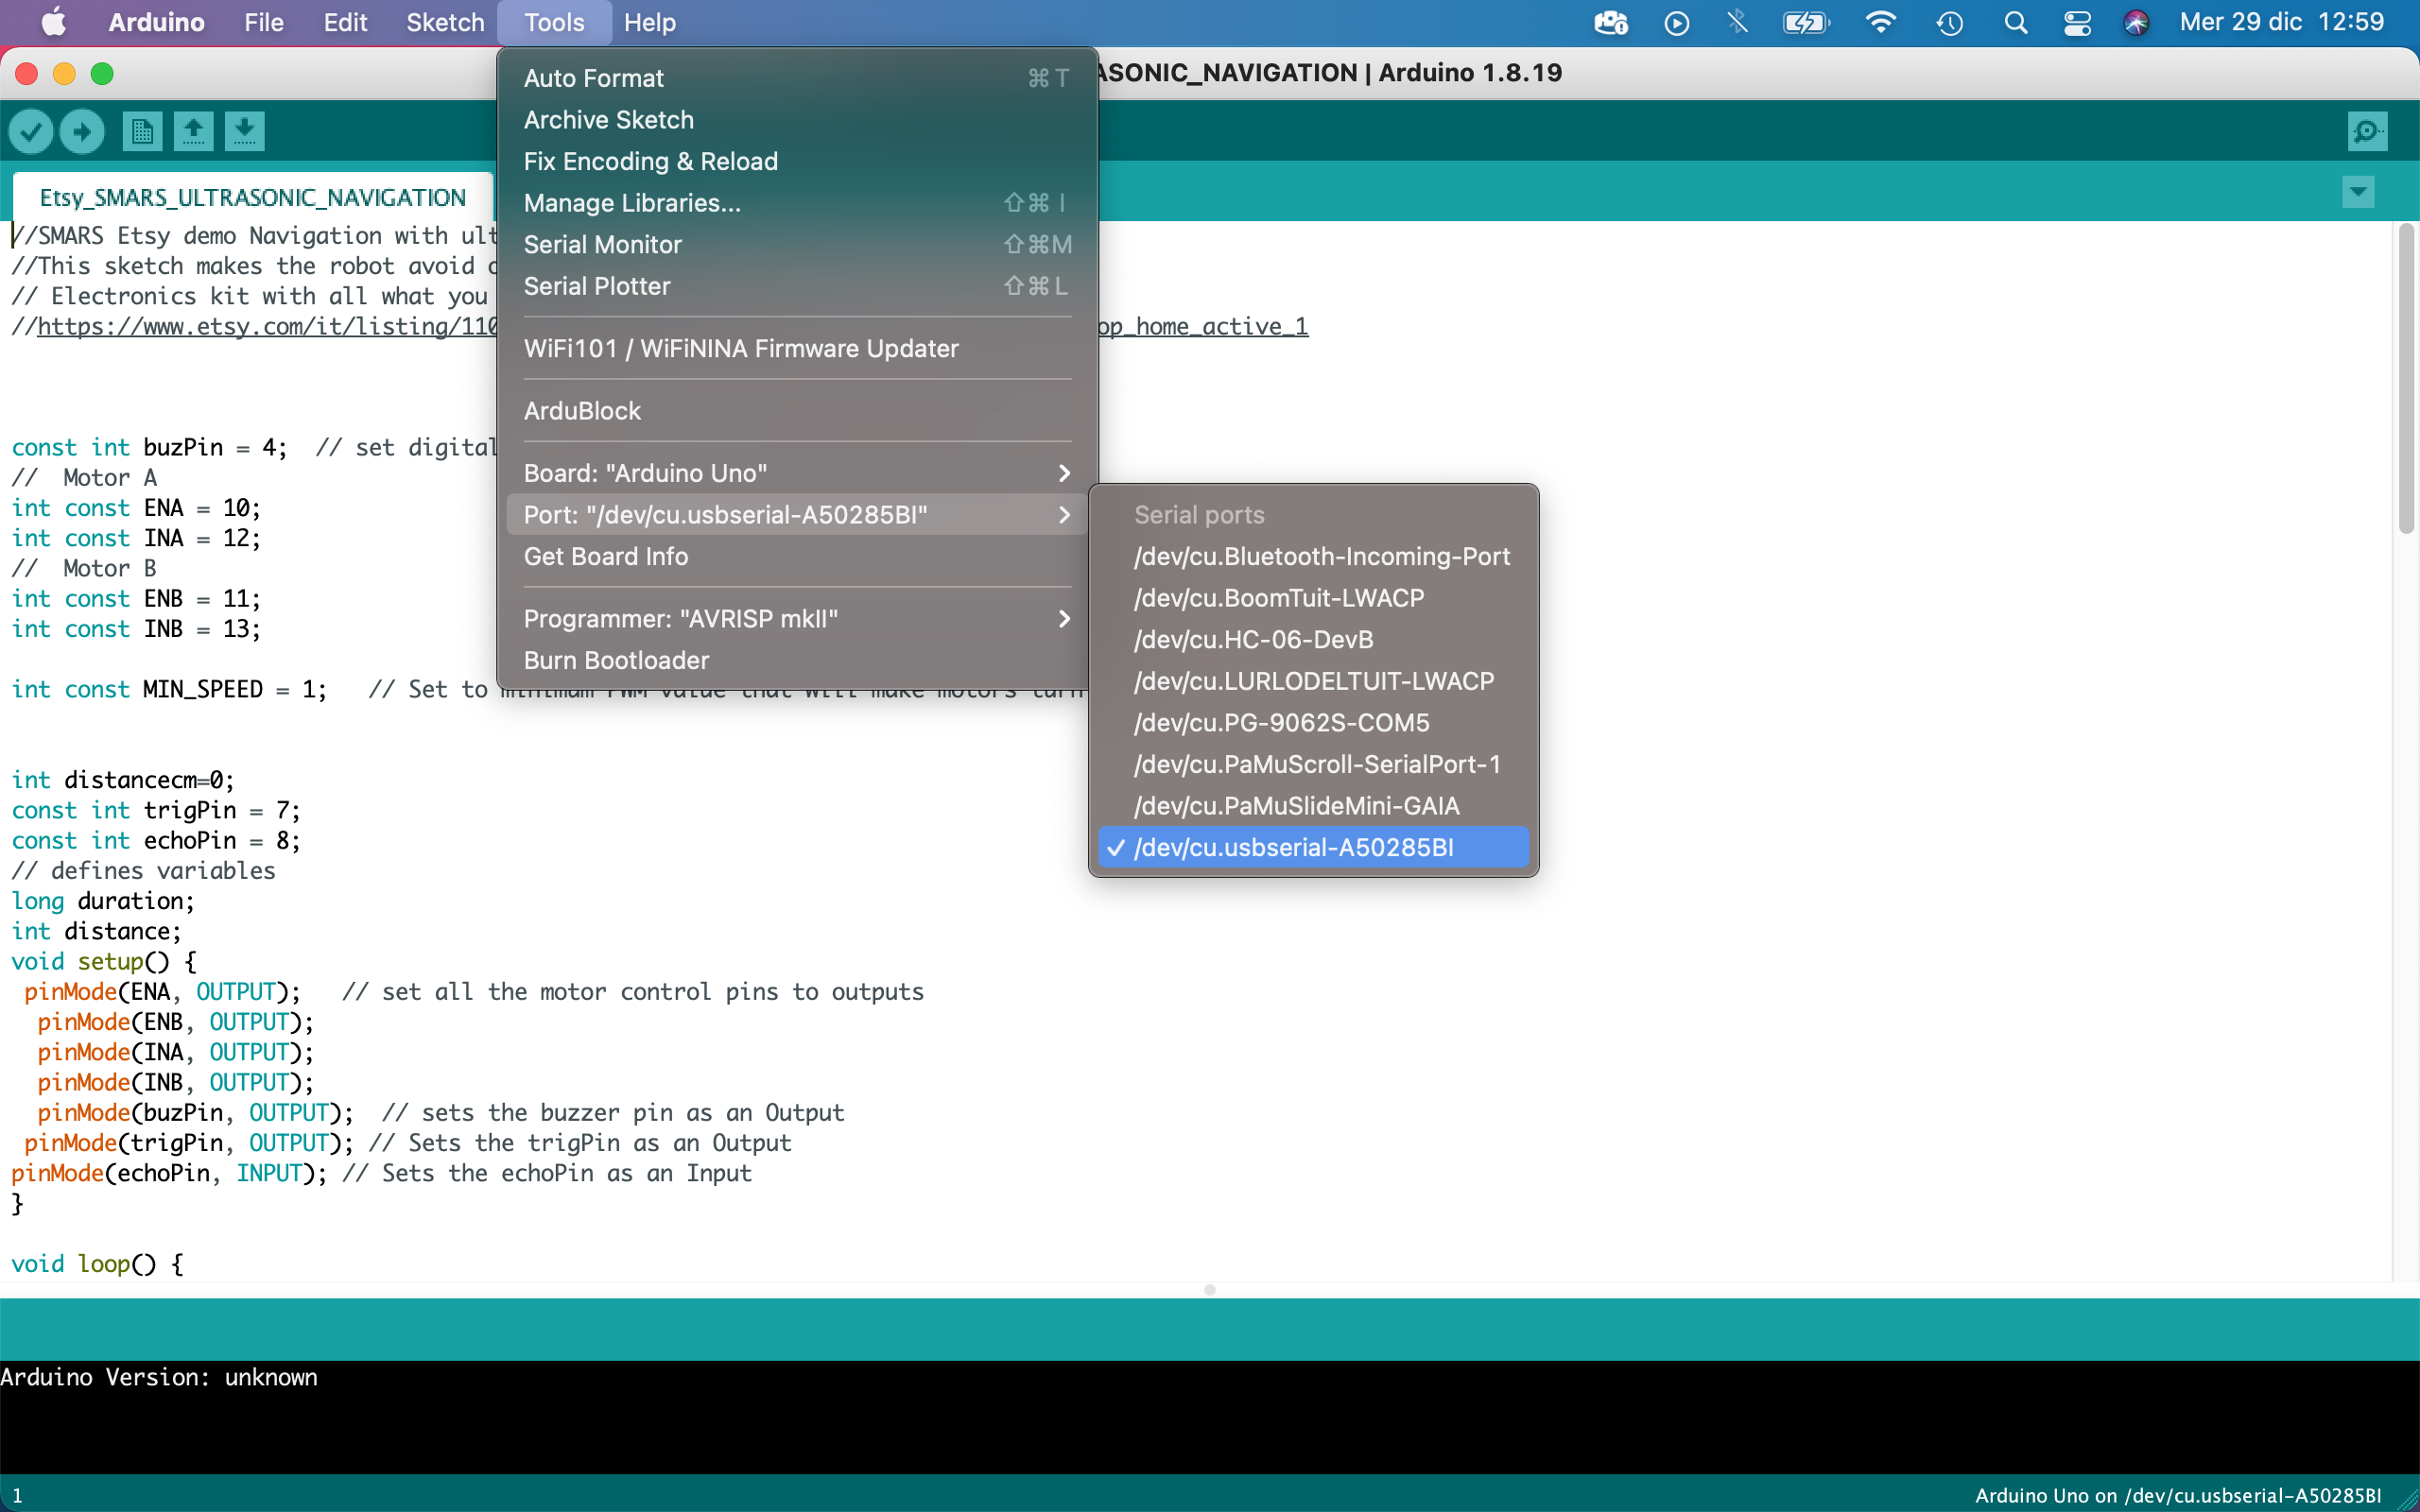Image resolution: width=2420 pixels, height=1512 pixels.
Task: Select Burn Bootloader
Action: tap(797, 661)
